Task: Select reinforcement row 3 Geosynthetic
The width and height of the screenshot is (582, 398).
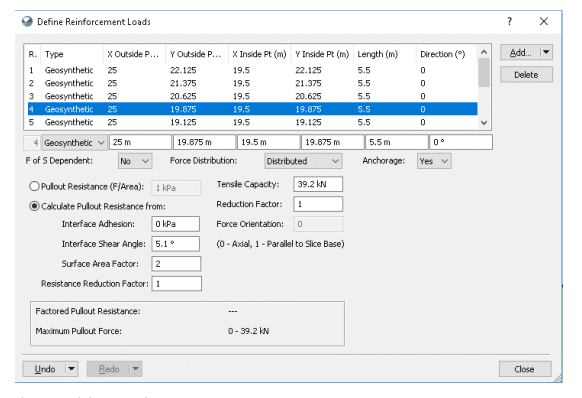Action: [x=252, y=96]
